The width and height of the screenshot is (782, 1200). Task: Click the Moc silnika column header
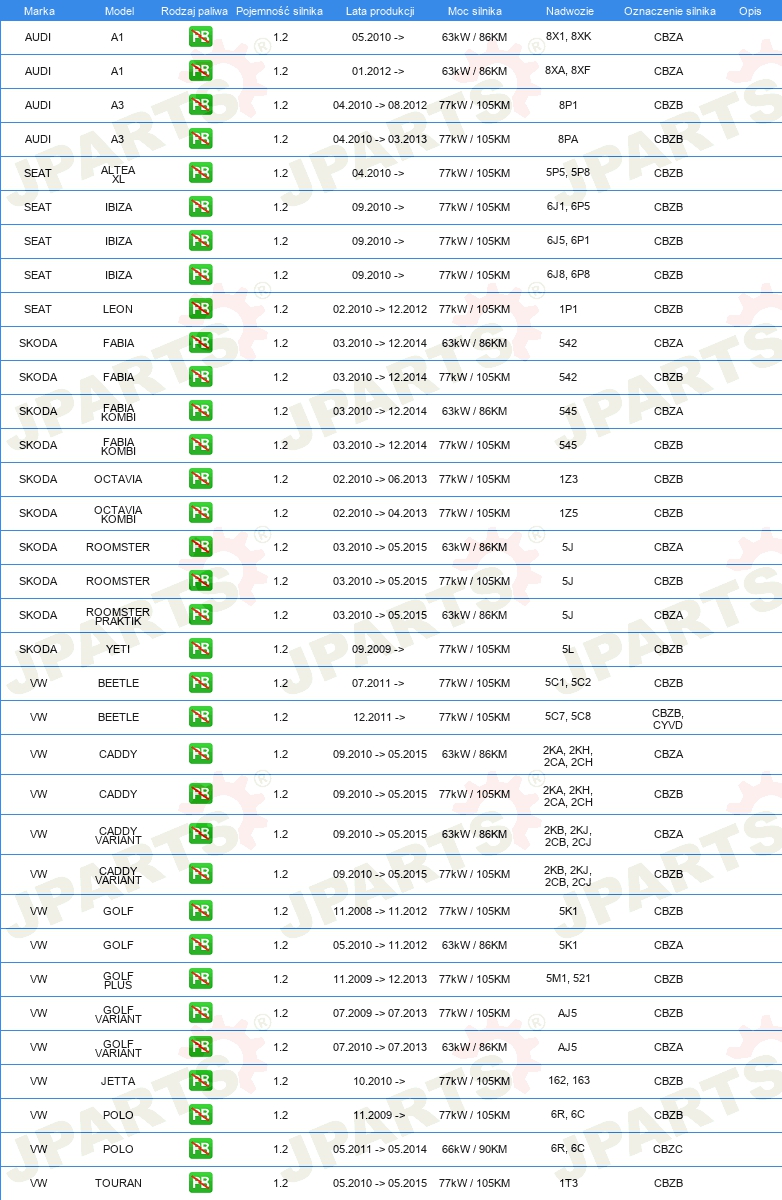[475, 11]
